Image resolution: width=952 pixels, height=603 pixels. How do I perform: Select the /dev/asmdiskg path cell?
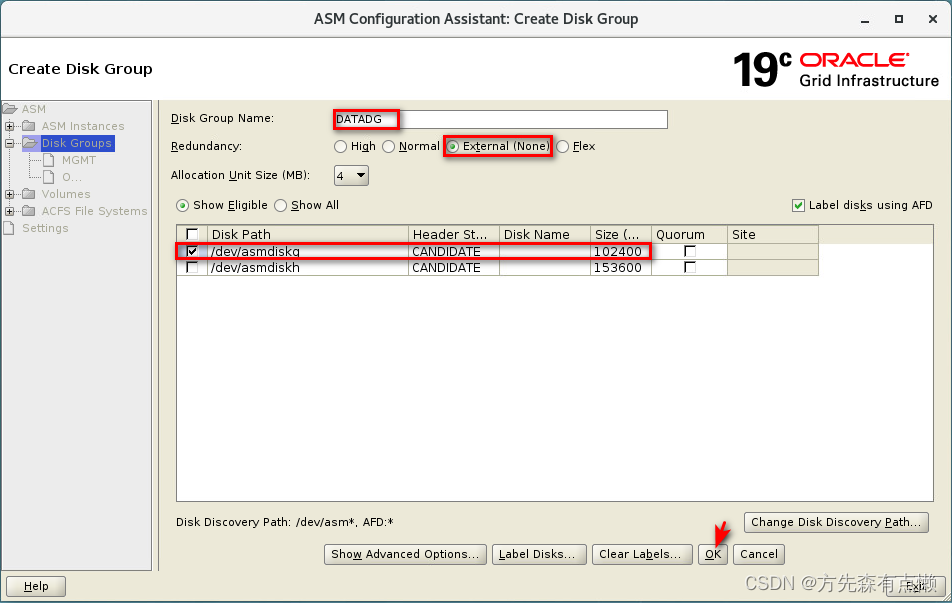[x=308, y=251]
